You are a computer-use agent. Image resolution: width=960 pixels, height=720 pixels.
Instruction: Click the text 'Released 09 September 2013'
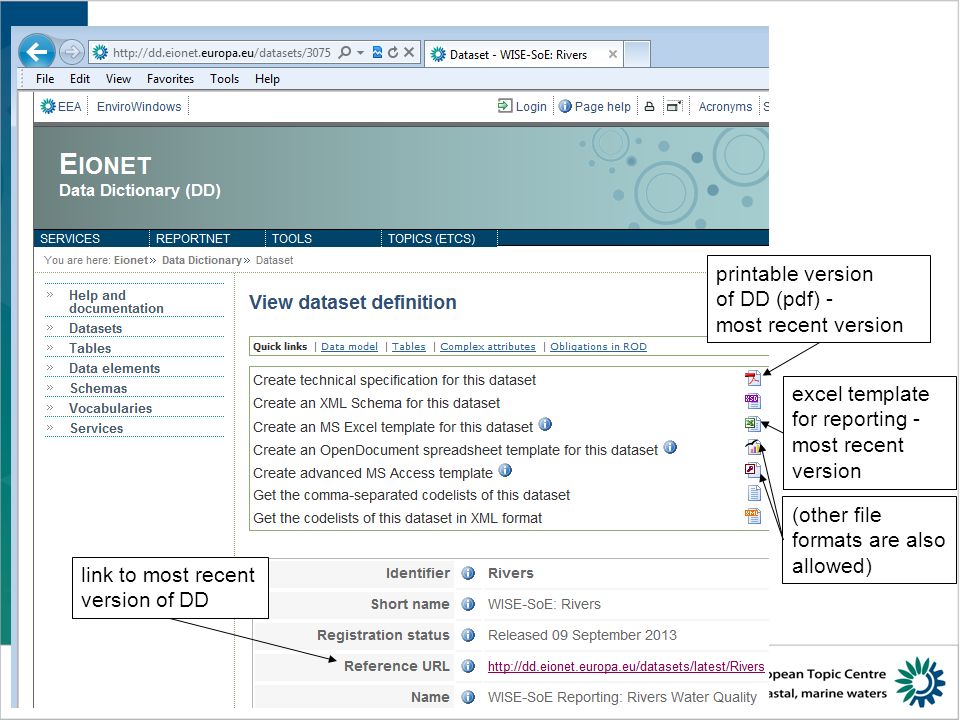coord(582,635)
